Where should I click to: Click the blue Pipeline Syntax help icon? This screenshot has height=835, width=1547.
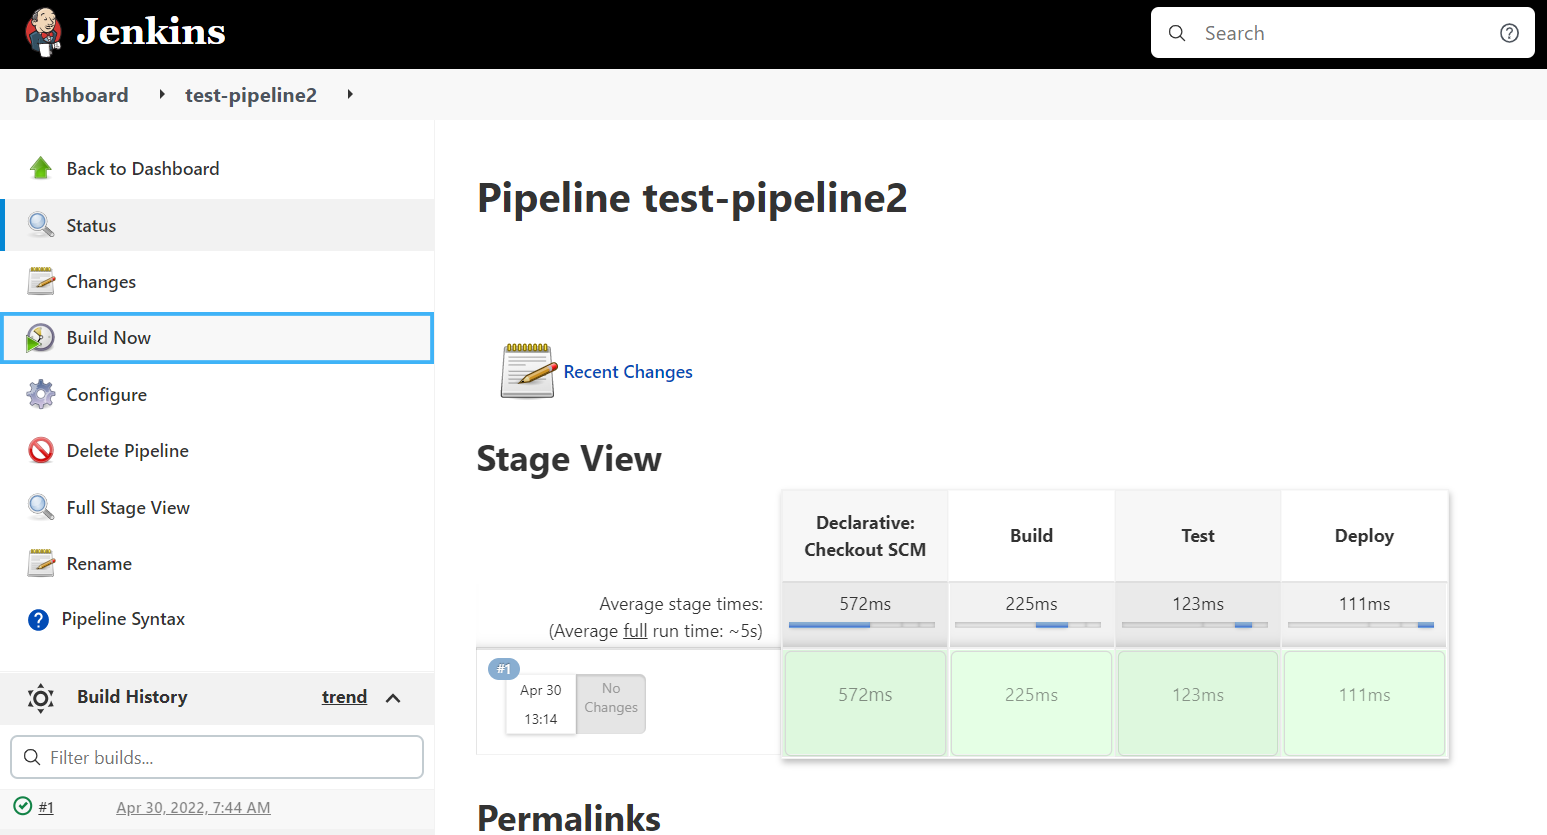[38, 620]
